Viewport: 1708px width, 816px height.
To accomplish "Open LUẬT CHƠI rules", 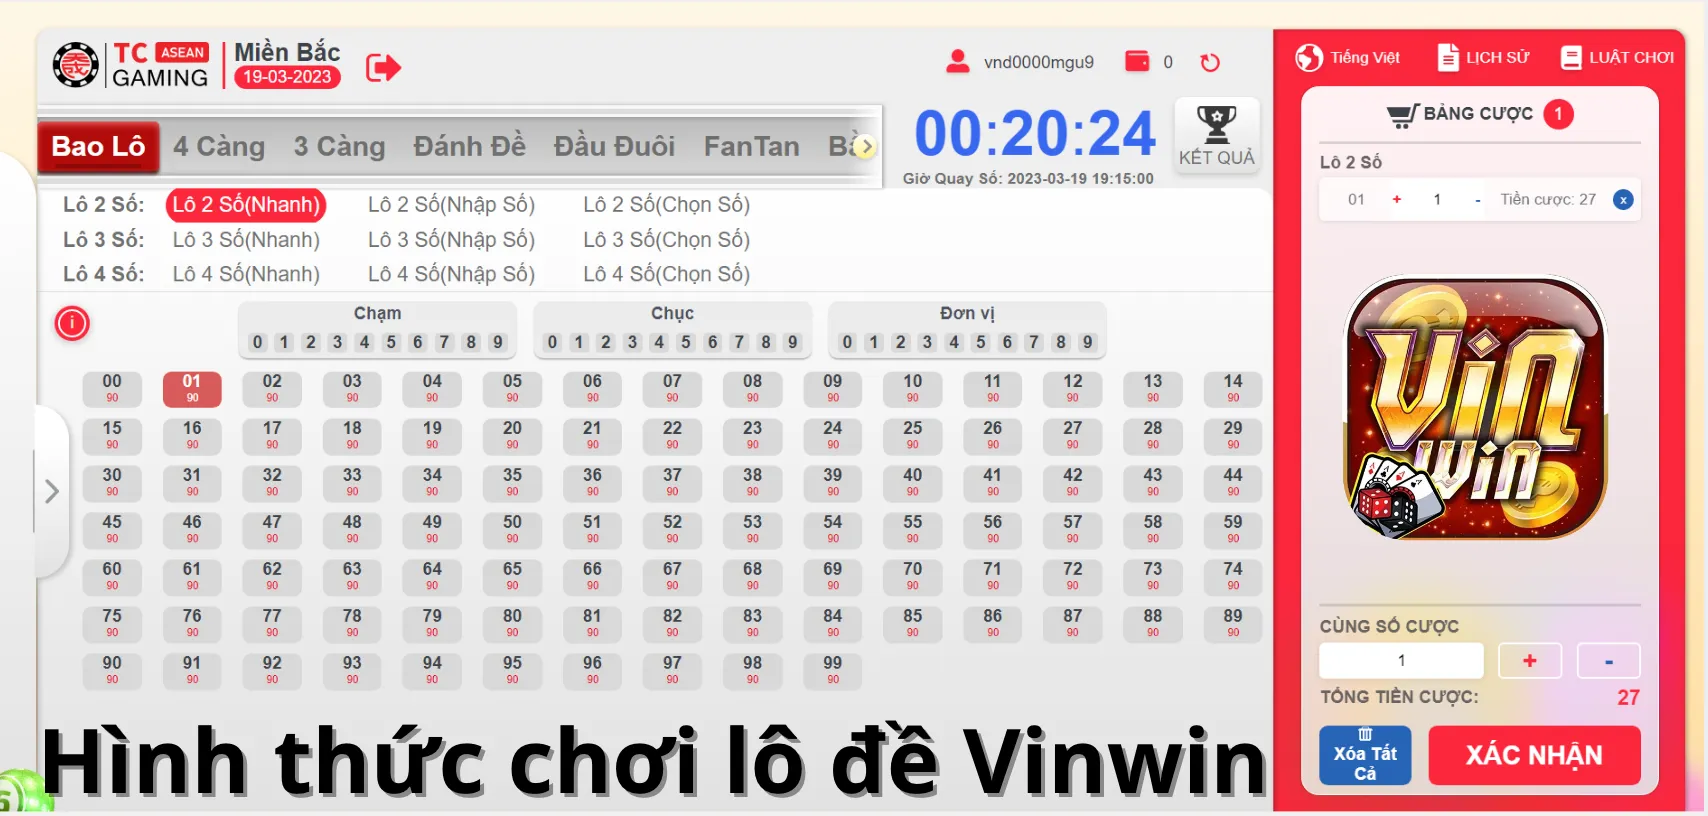I will tap(1617, 58).
